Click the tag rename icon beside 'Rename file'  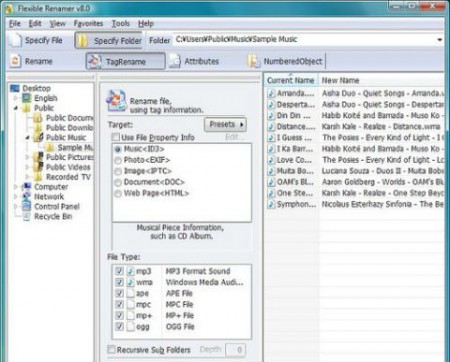point(116,101)
